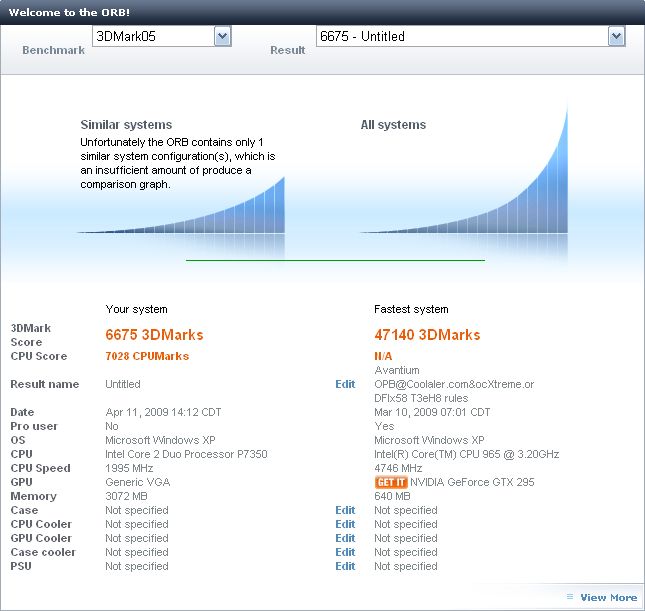Image resolution: width=645 pixels, height=611 pixels.
Task: Click the '640 MB' memory value
Action: point(392,496)
